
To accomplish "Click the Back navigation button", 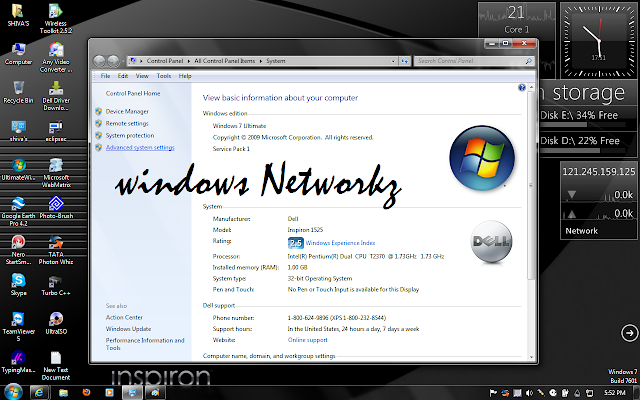I will click(x=99, y=61).
